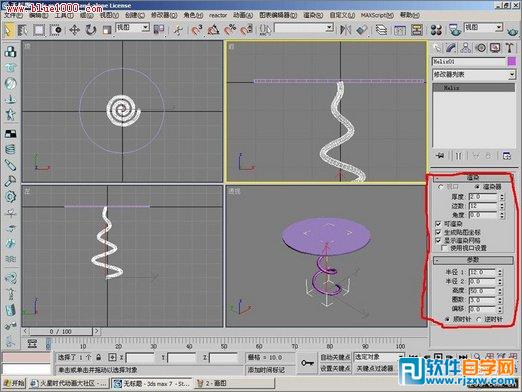The width and height of the screenshot is (522, 392).
Task: Switch to the Modify command panel tab
Action: point(451,48)
